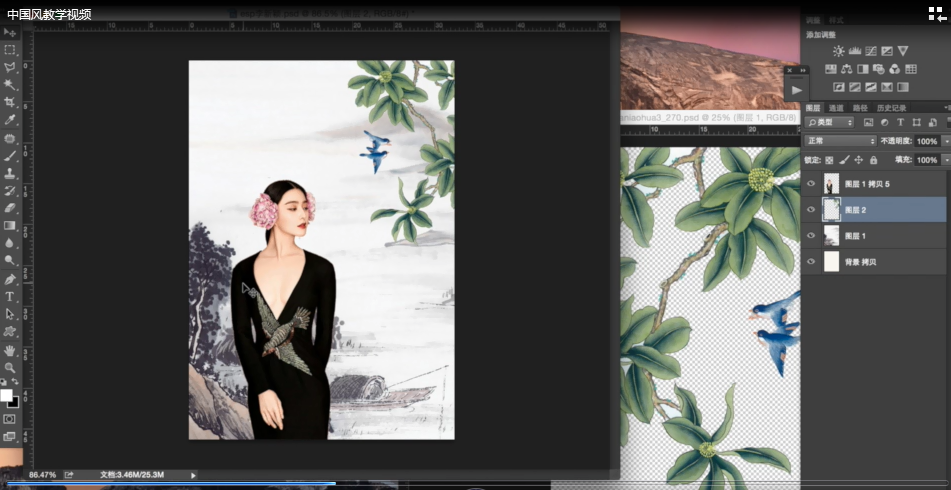Click the fill 填充 percentage field
This screenshot has width=951, height=490.
pyautogui.click(x=927, y=160)
